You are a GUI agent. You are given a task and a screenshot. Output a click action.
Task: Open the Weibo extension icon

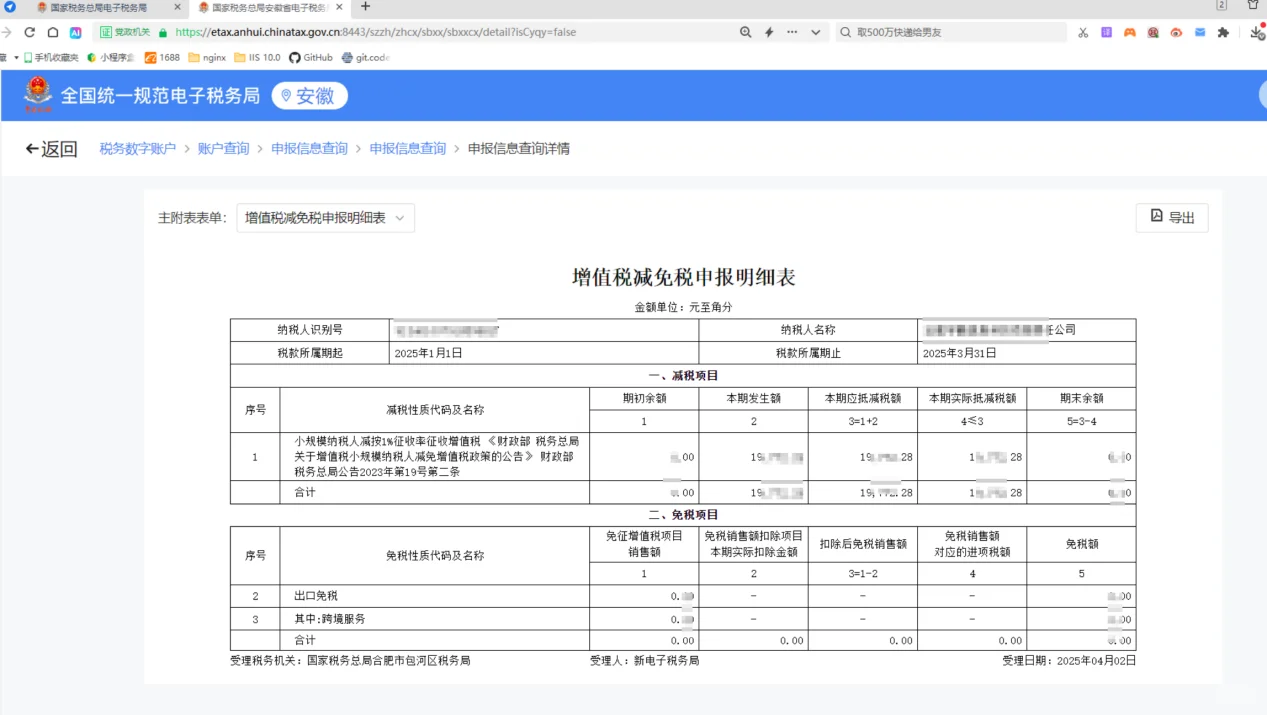(x=1177, y=32)
